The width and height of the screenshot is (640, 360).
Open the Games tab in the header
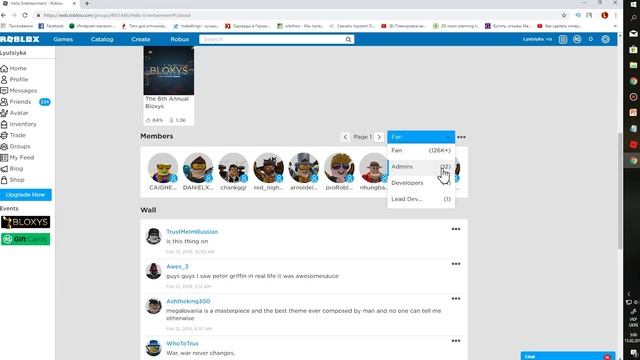[x=63, y=39]
